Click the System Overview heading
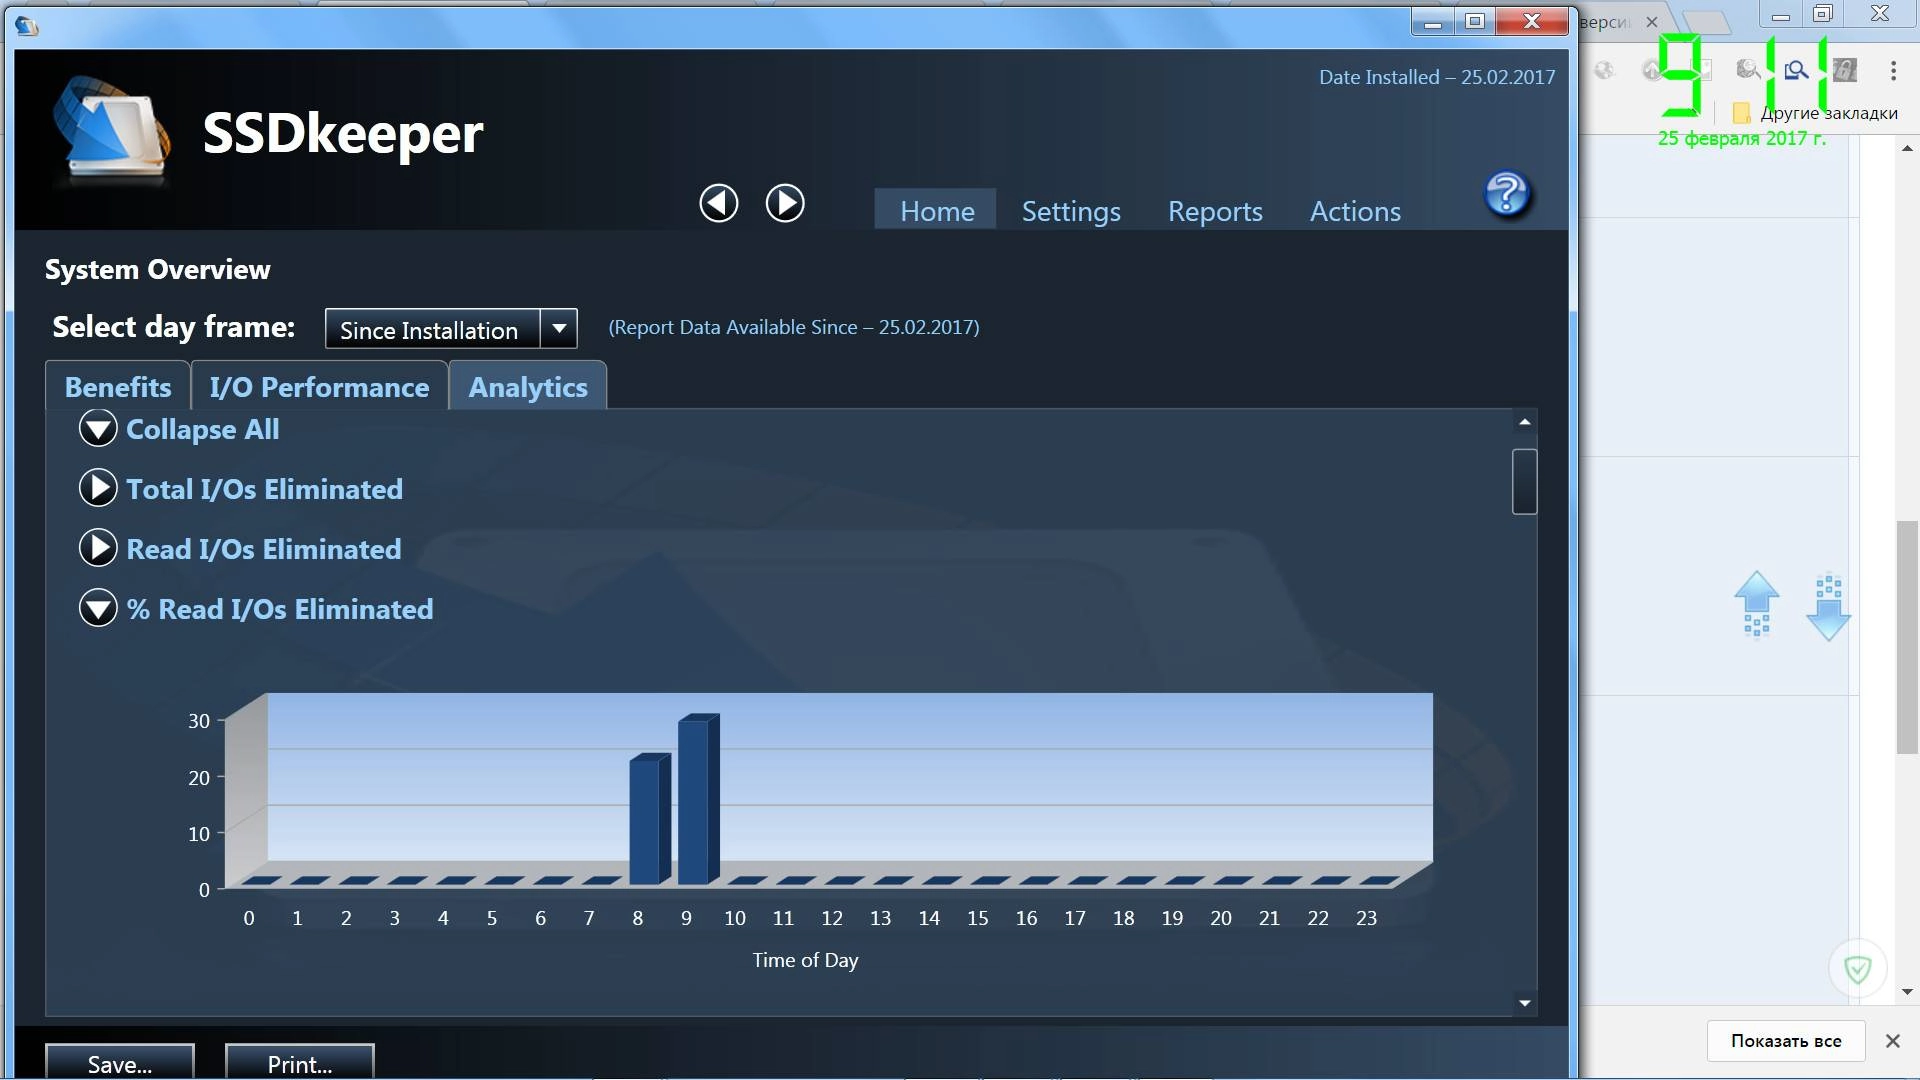This screenshot has height=1080, width=1920. coord(157,270)
